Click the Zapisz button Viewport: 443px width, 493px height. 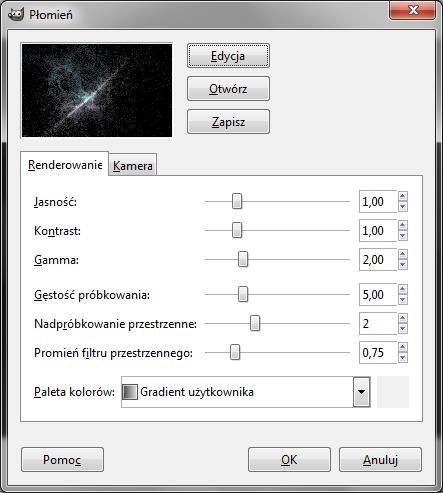228,122
